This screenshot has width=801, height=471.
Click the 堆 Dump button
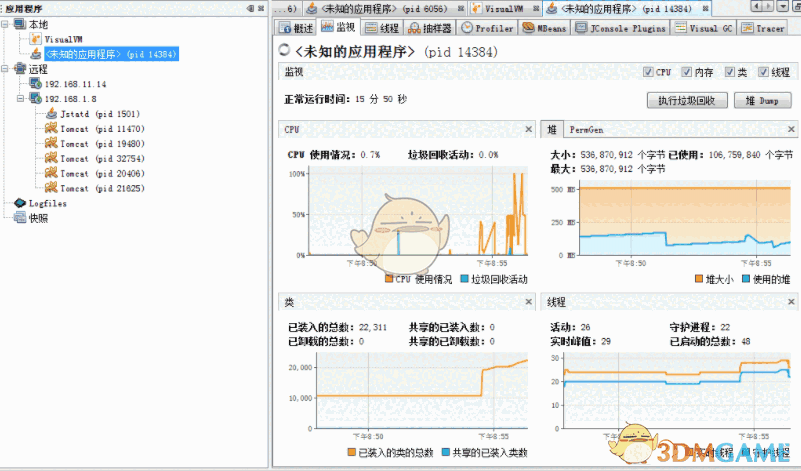[762, 101]
